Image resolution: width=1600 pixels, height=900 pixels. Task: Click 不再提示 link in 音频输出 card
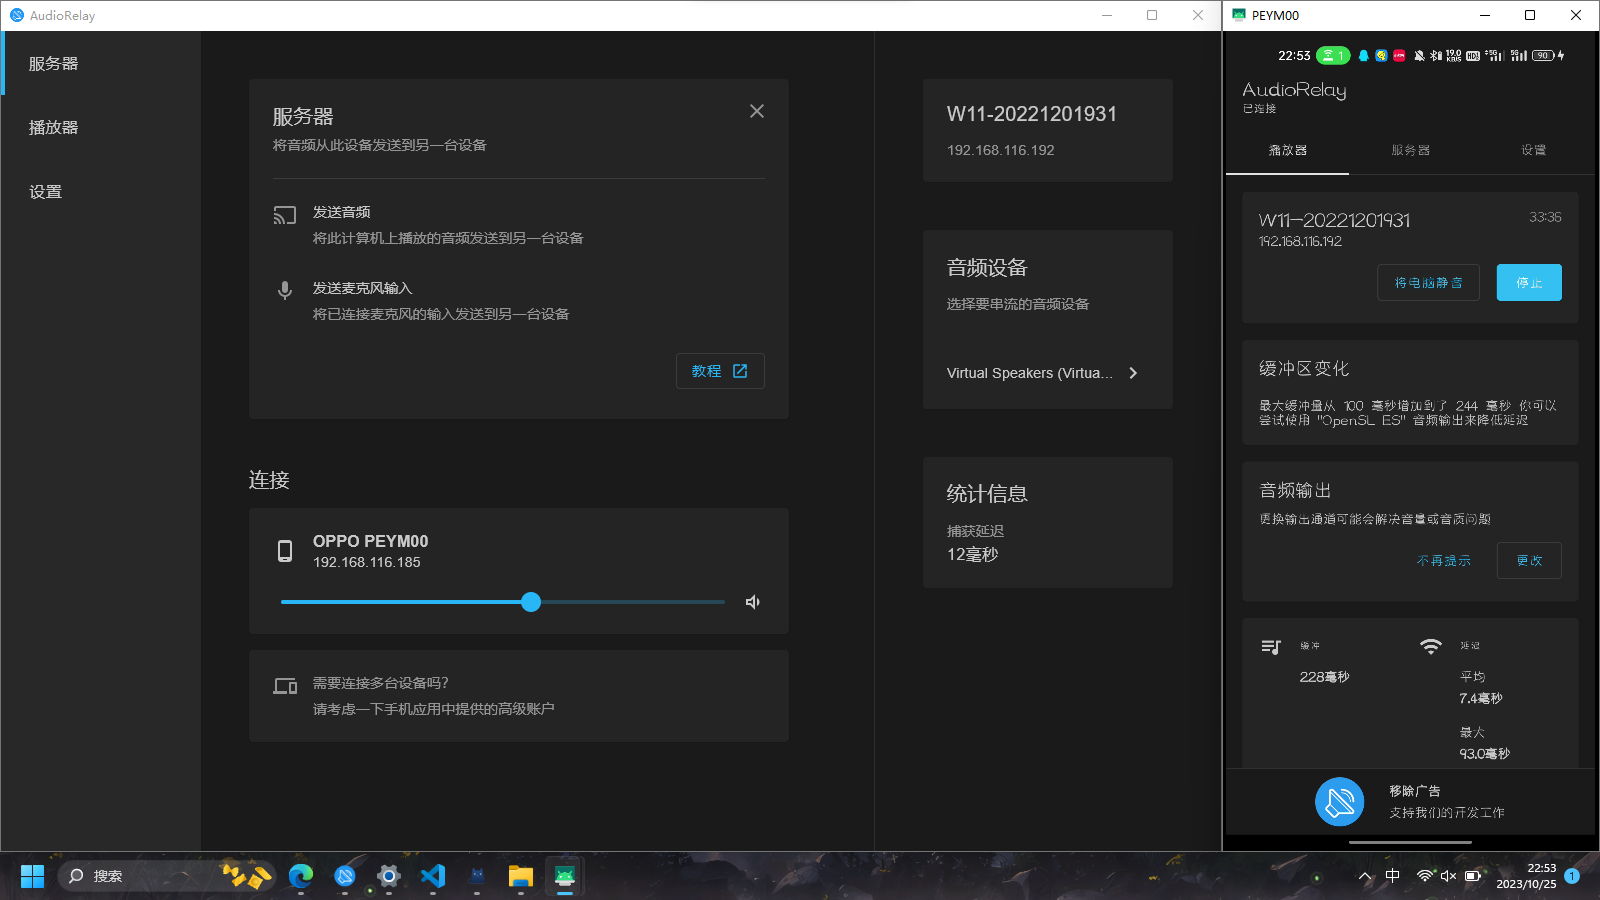[1444, 561]
